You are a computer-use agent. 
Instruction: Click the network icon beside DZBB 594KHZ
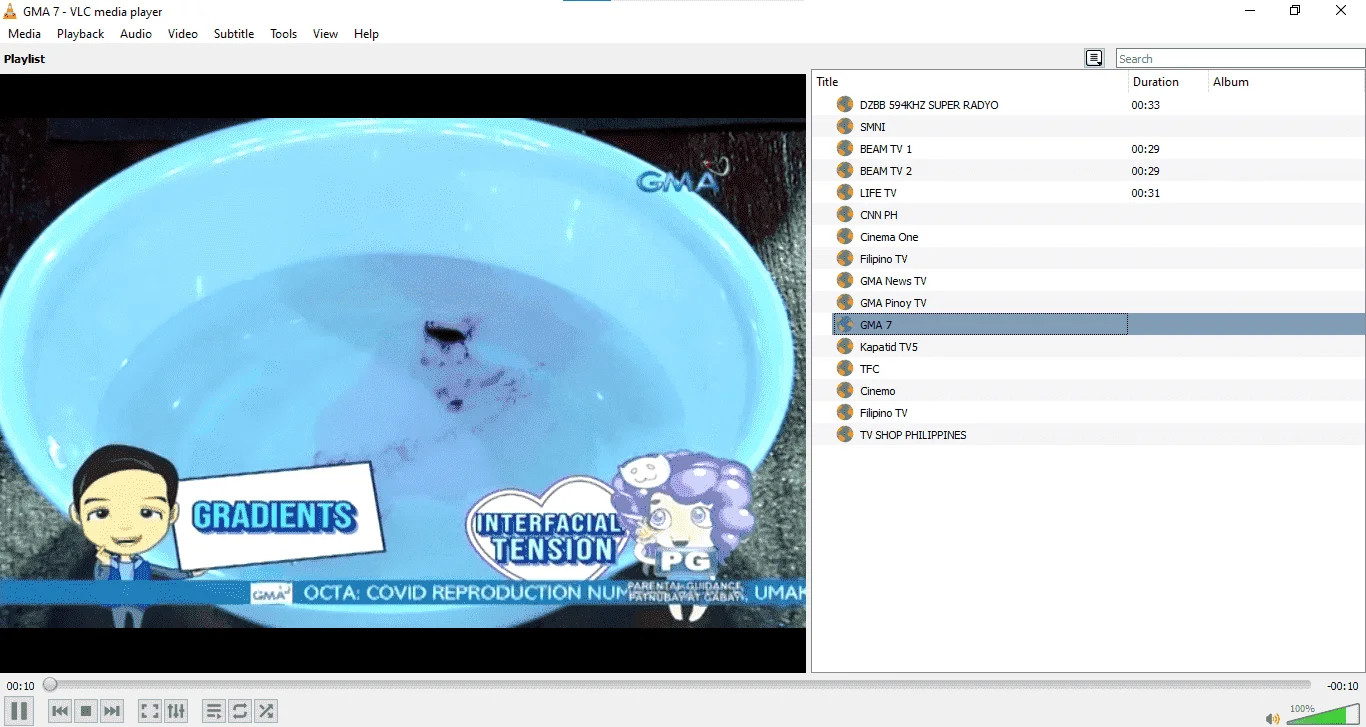tap(845, 105)
